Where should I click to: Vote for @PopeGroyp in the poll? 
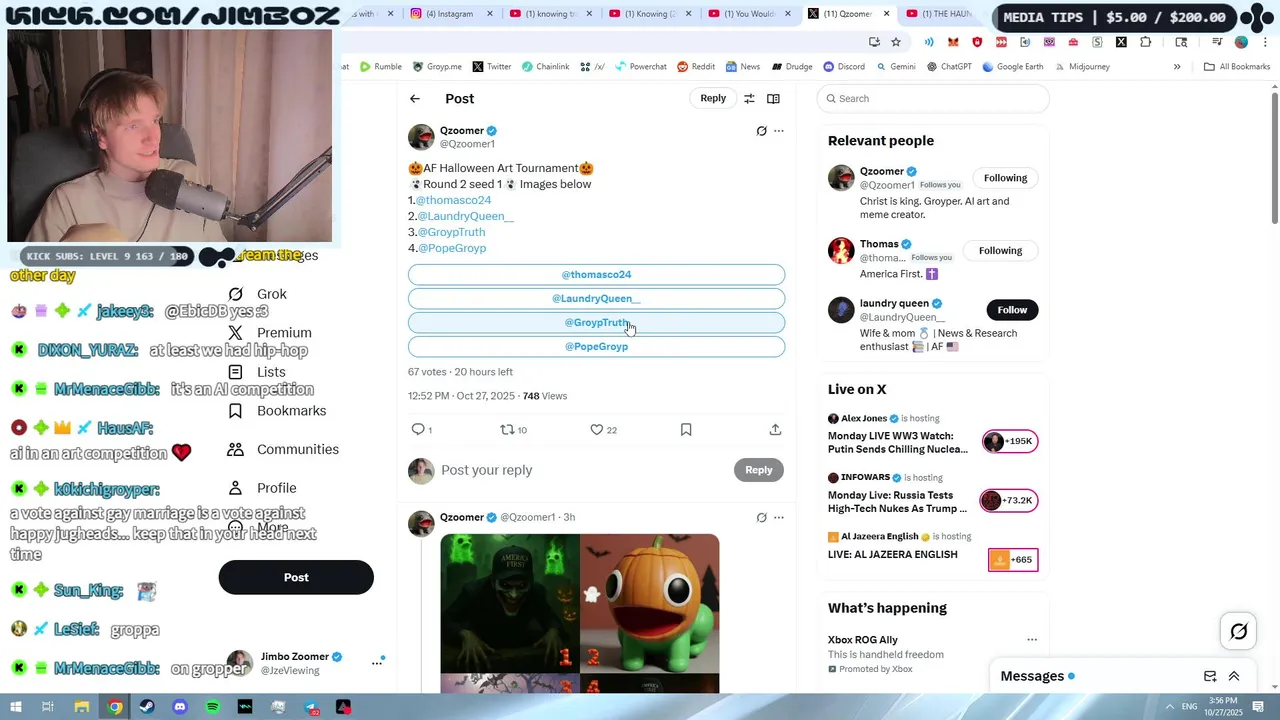point(596,346)
